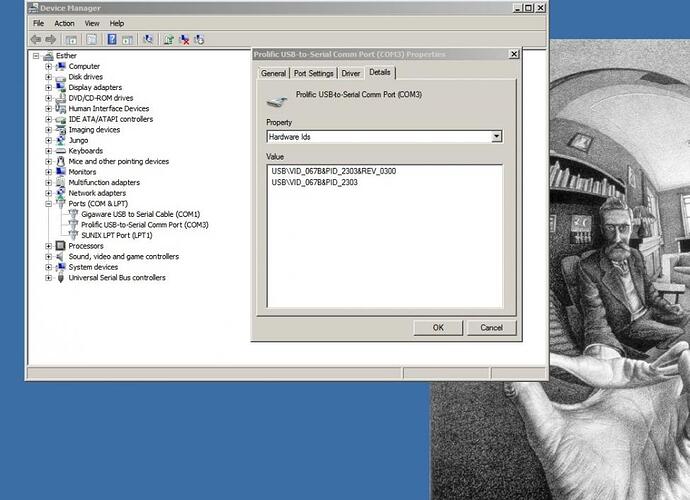
Task: Click the Disk drives icon in tree
Action: click(x=61, y=77)
